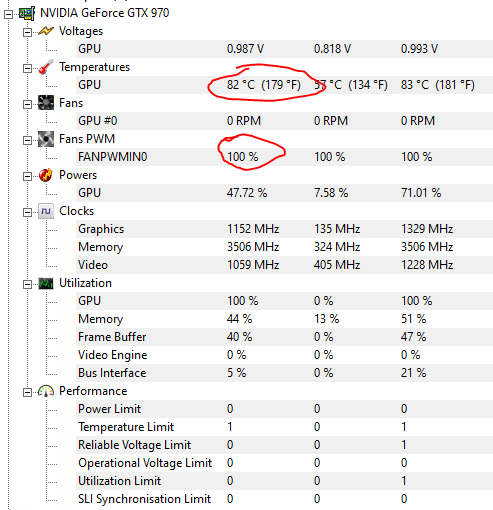Collapse the Clocks section
The width and height of the screenshot is (493, 510).
[x=27, y=212]
